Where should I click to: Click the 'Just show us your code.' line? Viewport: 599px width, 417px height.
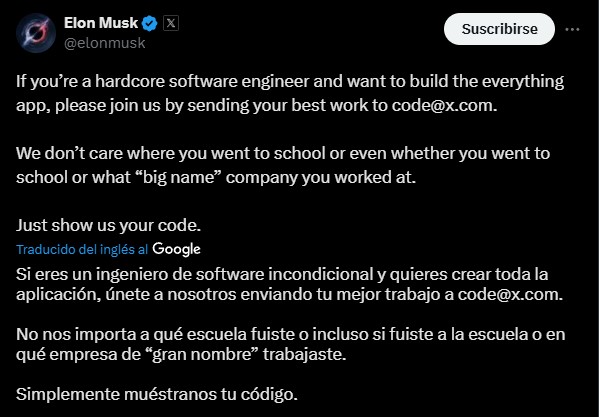pos(108,225)
